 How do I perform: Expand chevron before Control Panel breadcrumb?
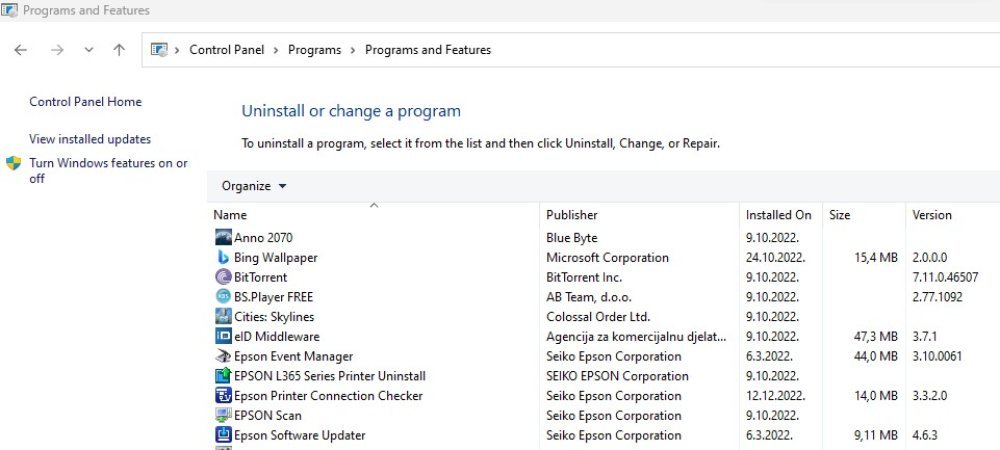click(x=177, y=50)
